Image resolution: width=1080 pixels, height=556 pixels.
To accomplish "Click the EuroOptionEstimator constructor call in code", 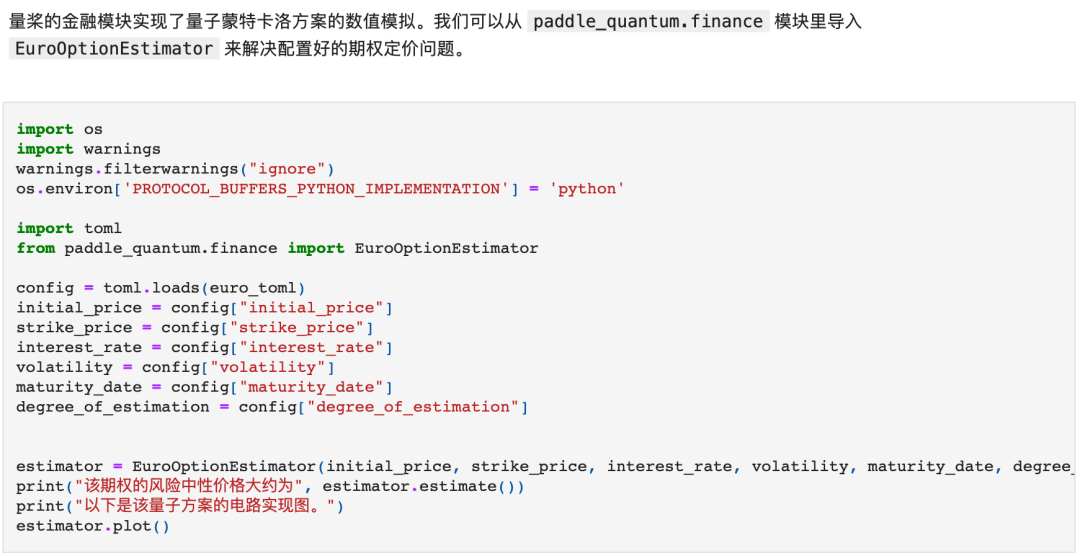I will click(x=224, y=467).
